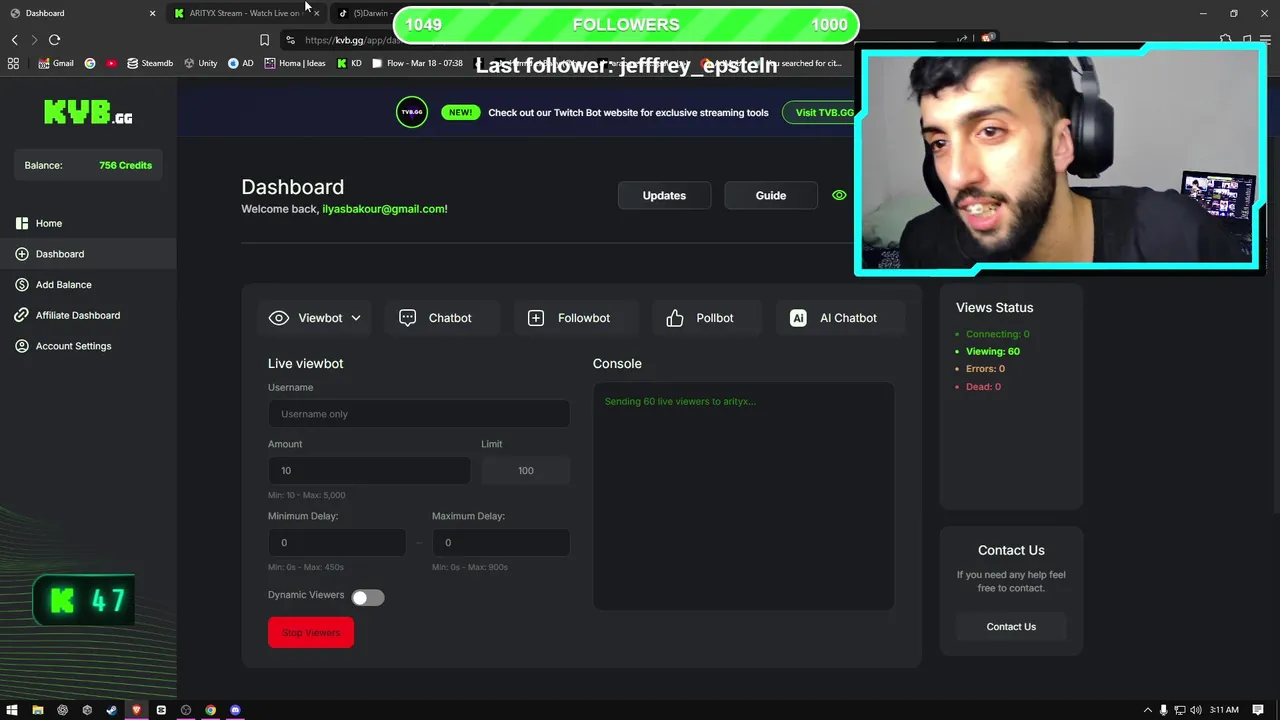Click 'Errors: 0' status text
This screenshot has height=720, width=1280.
tap(985, 369)
